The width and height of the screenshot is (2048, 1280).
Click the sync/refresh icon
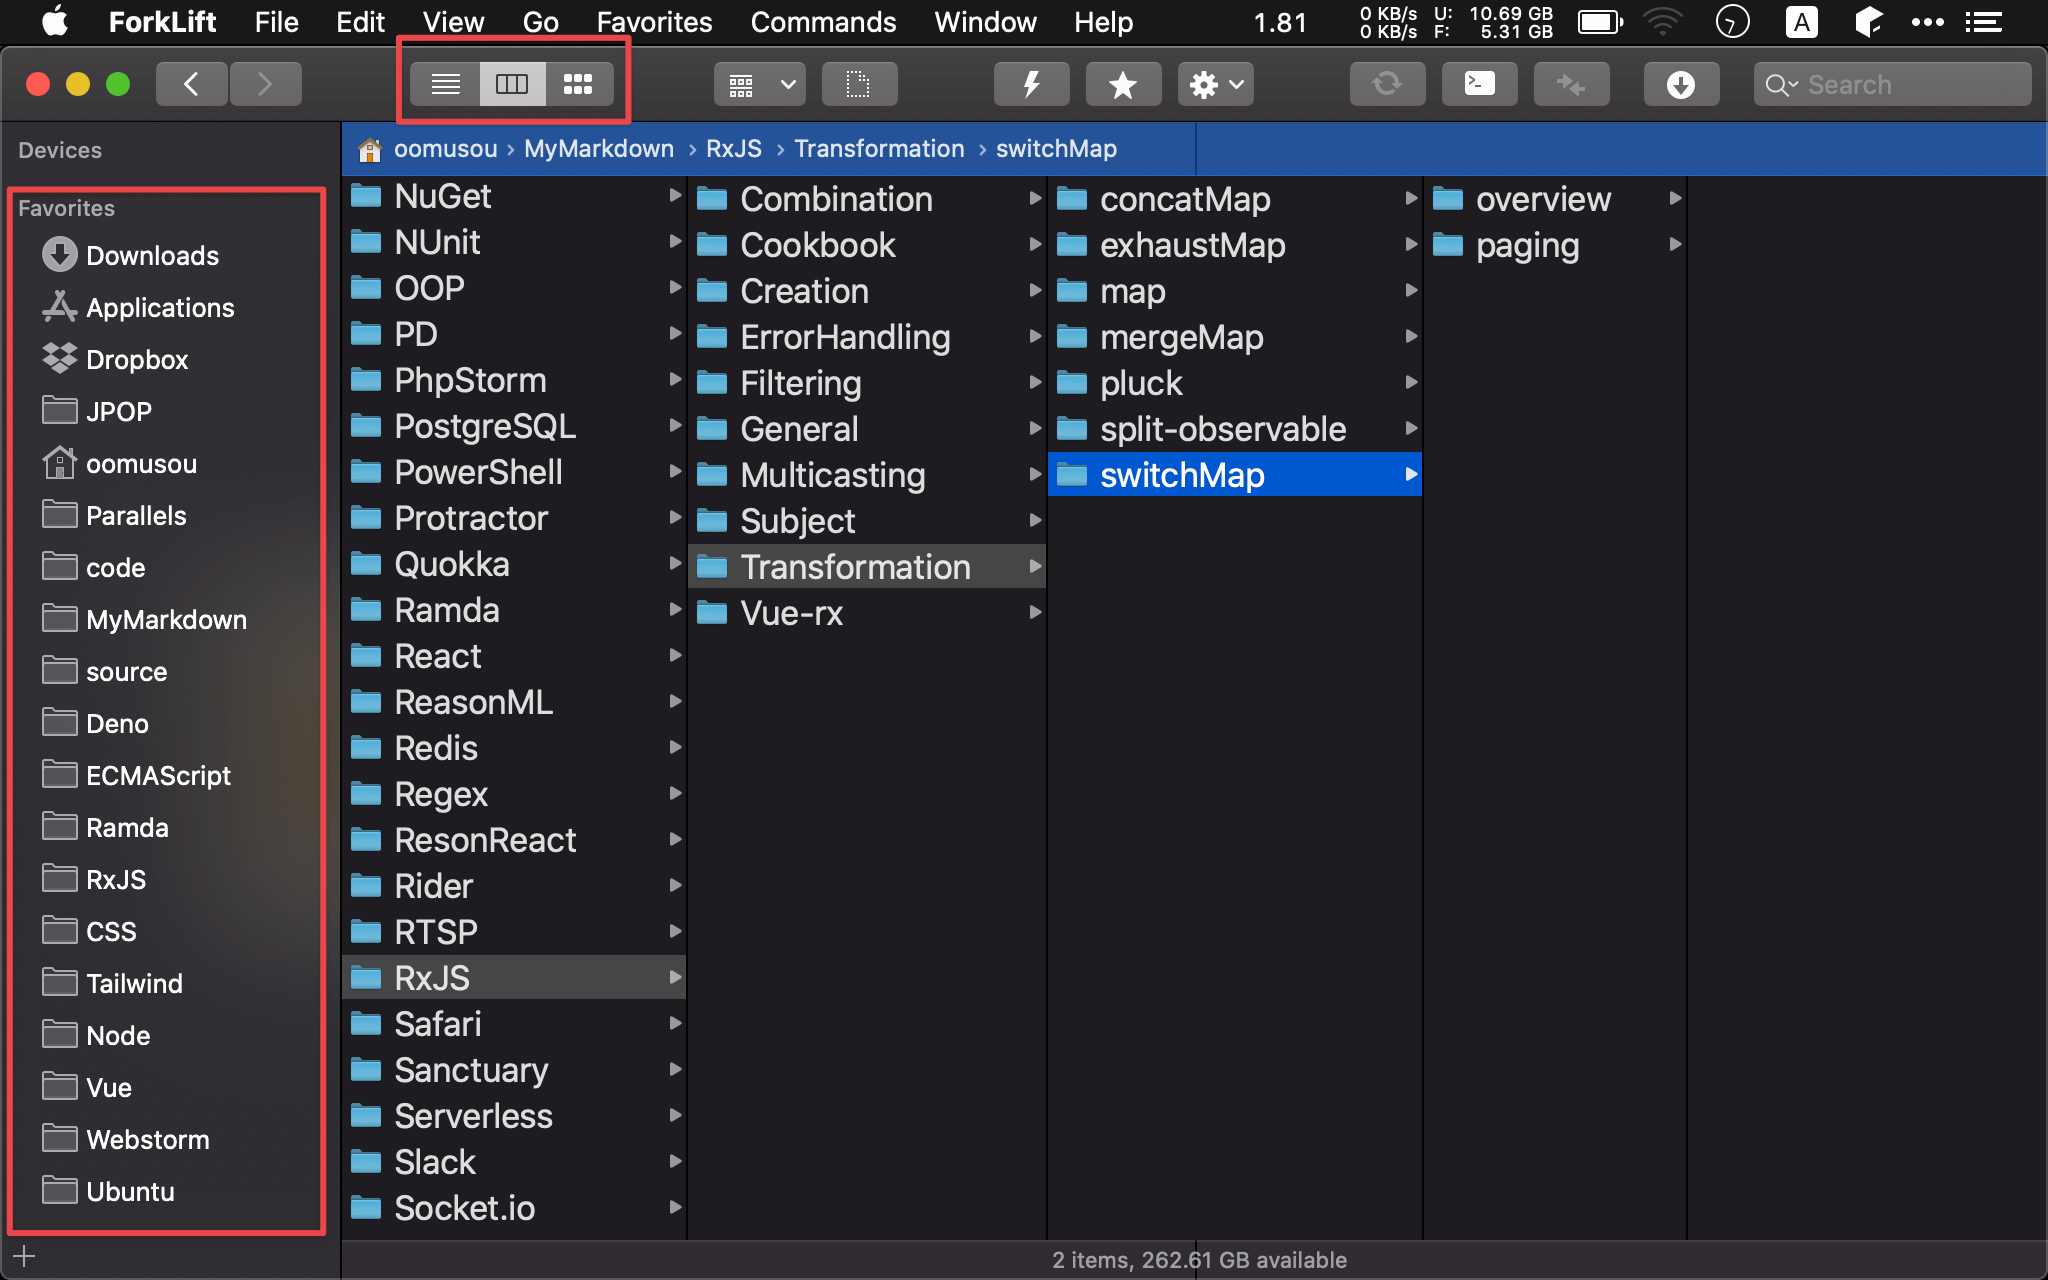(x=1385, y=84)
